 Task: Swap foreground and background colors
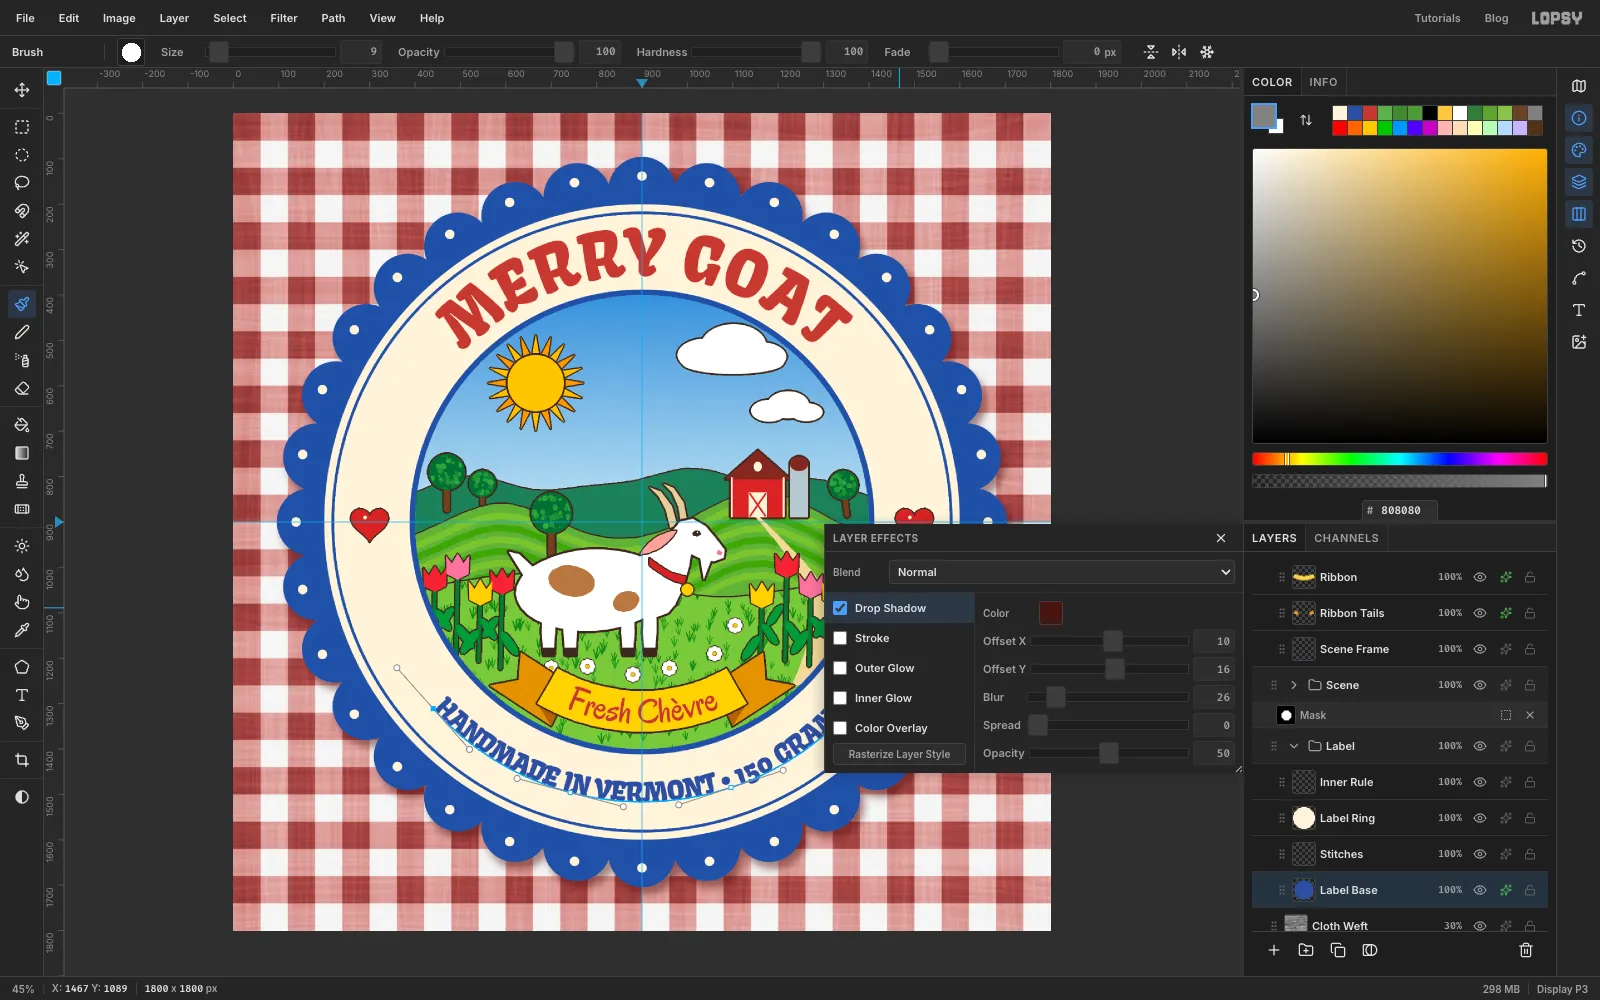[1306, 120]
